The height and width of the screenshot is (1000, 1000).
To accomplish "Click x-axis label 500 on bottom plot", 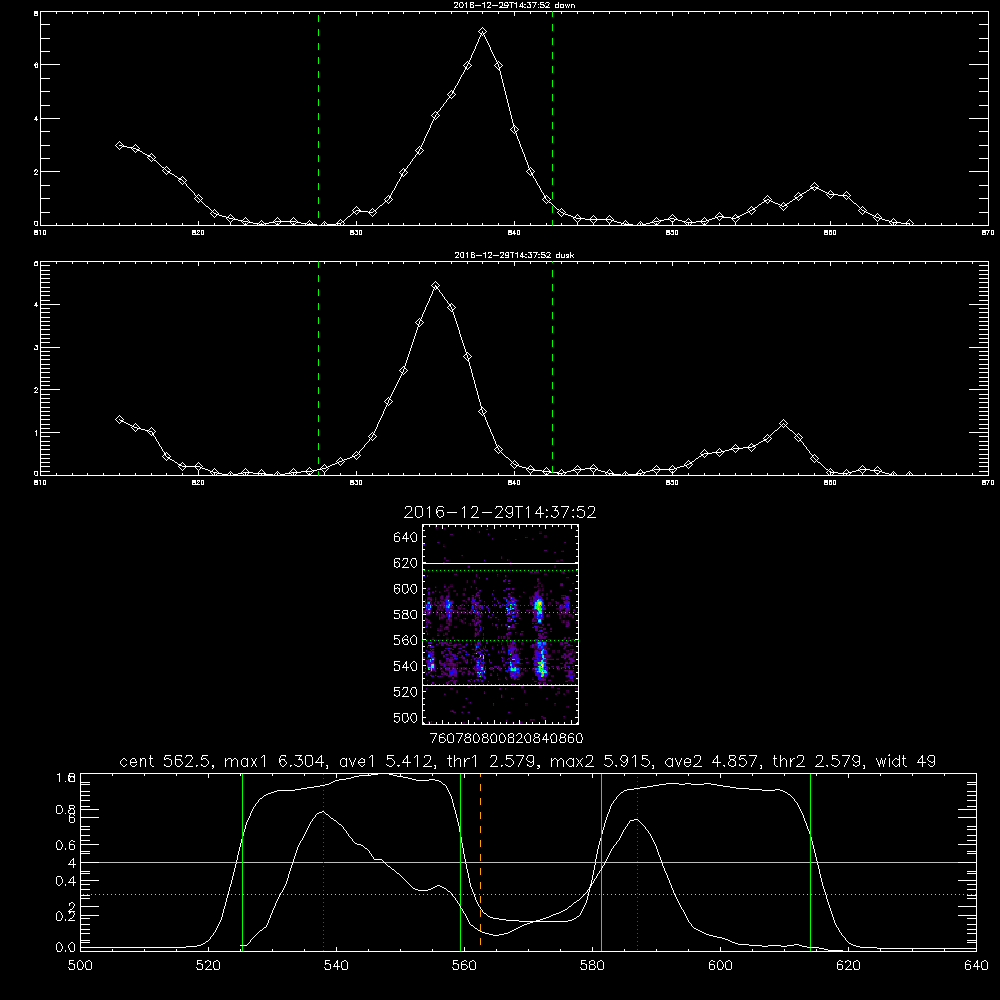I will coord(80,966).
